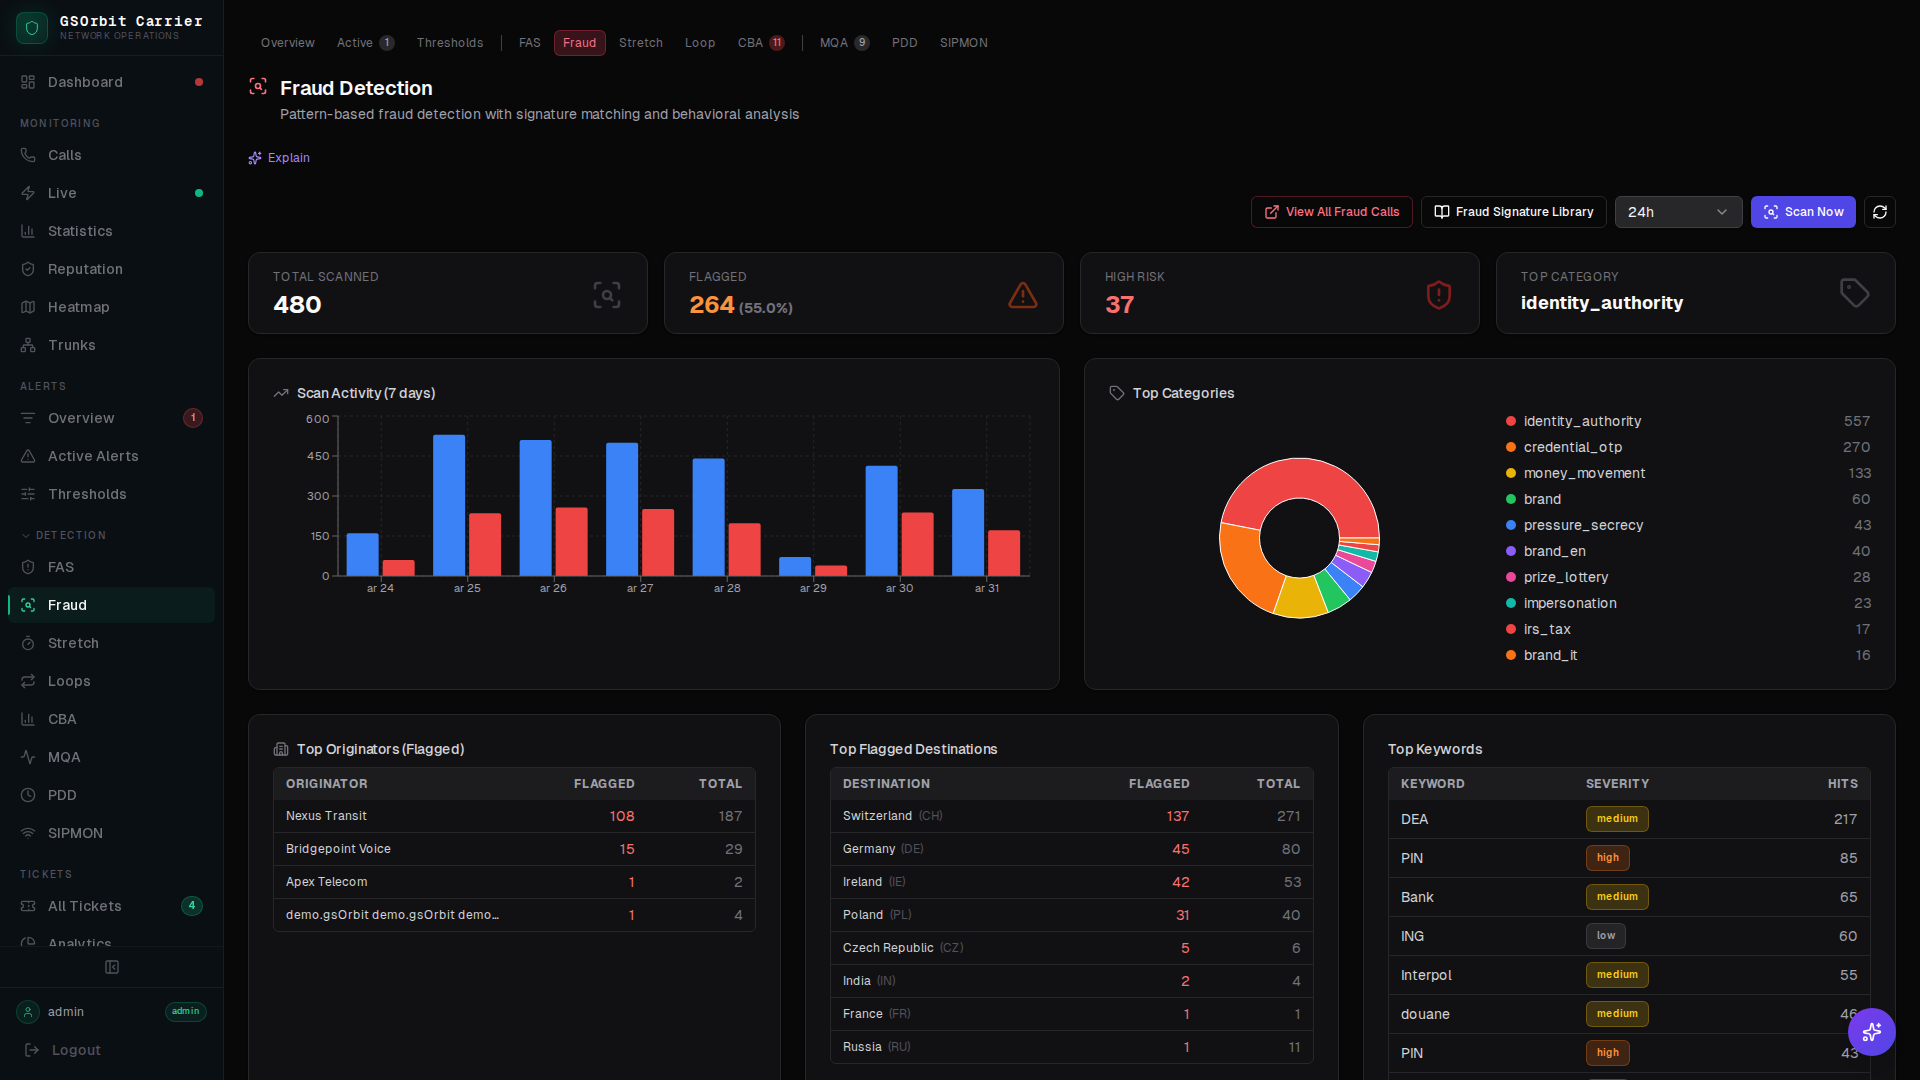Open the Explain feature
Viewport: 1920px width, 1080px height.
(279, 158)
